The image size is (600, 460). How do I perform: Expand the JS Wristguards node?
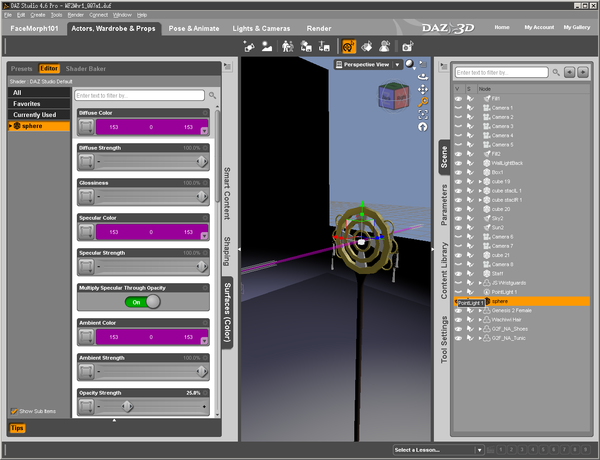tap(480, 283)
